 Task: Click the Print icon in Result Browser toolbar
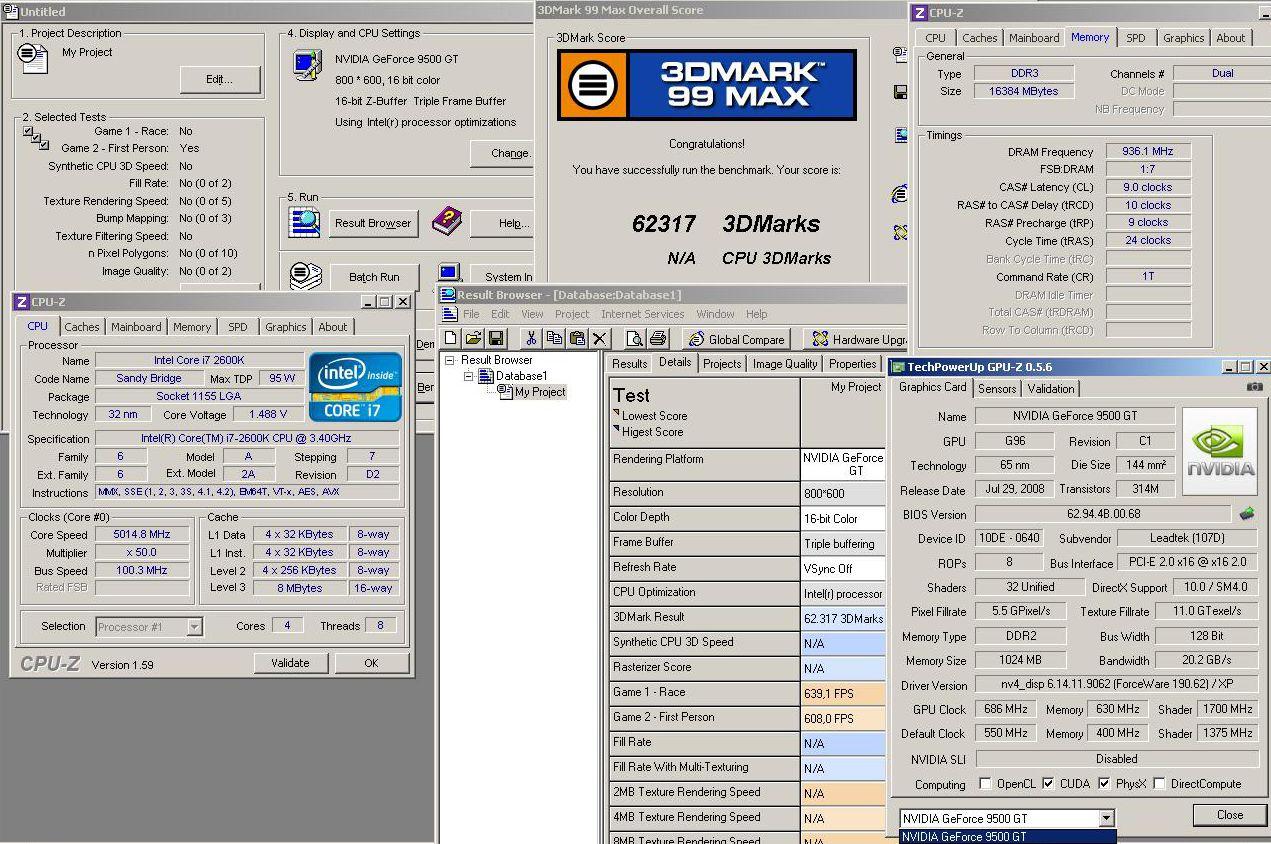coord(658,339)
